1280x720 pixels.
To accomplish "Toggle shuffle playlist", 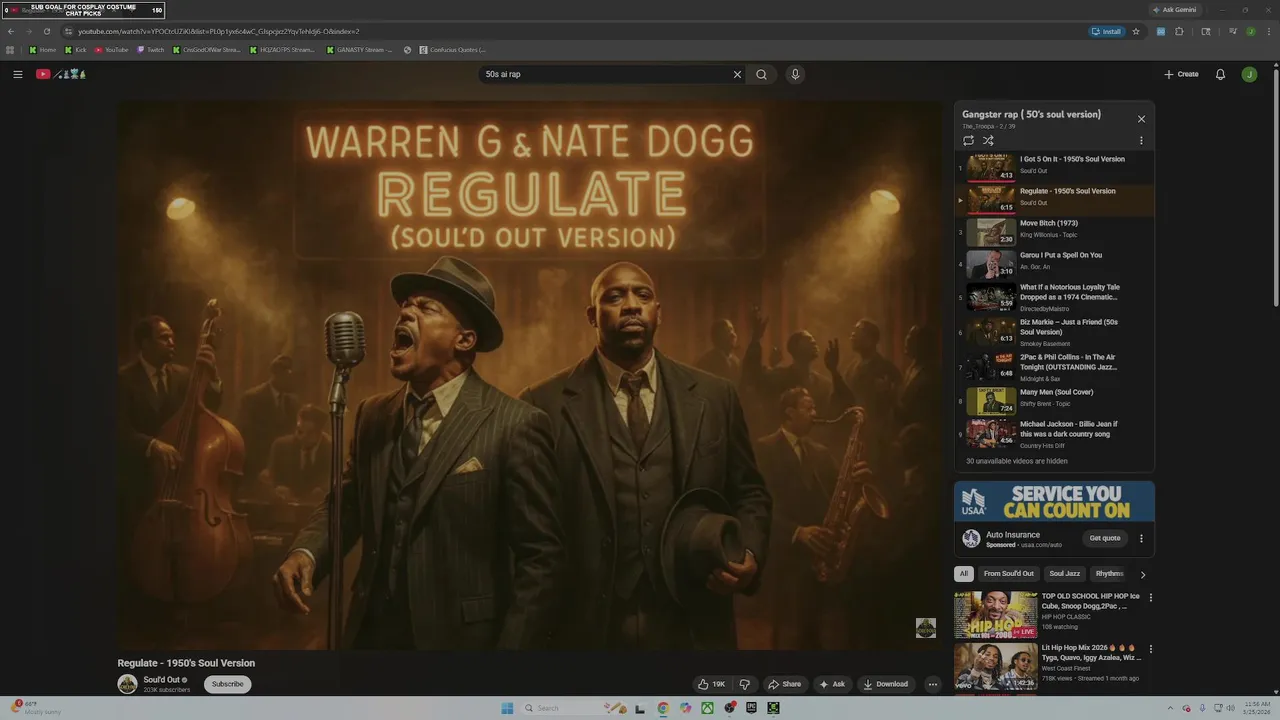I will 988,141.
